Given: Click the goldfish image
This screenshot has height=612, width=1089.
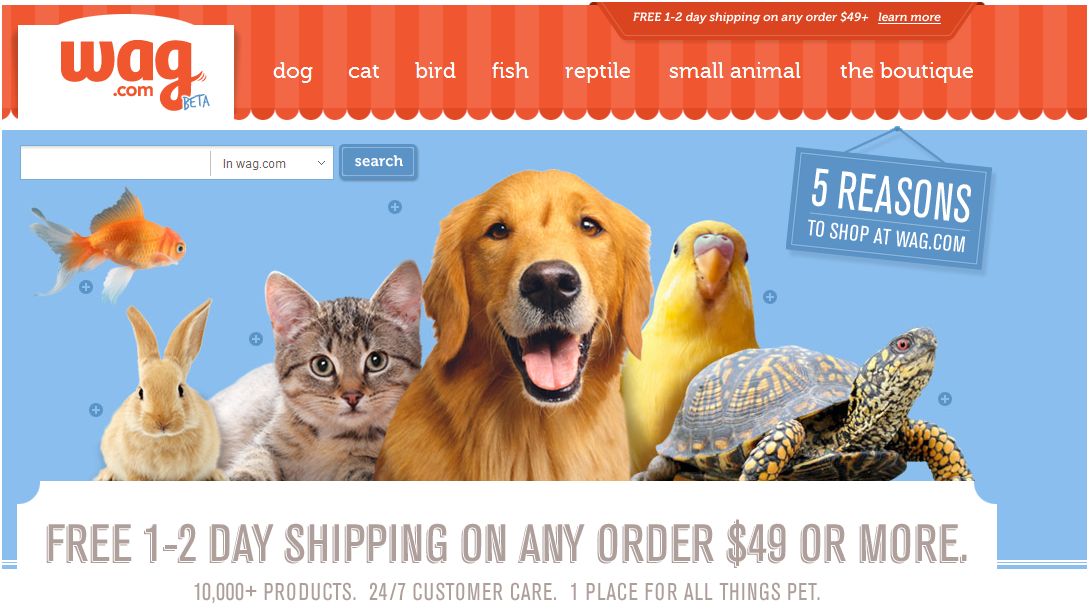Looking at the screenshot, I should click(x=108, y=243).
